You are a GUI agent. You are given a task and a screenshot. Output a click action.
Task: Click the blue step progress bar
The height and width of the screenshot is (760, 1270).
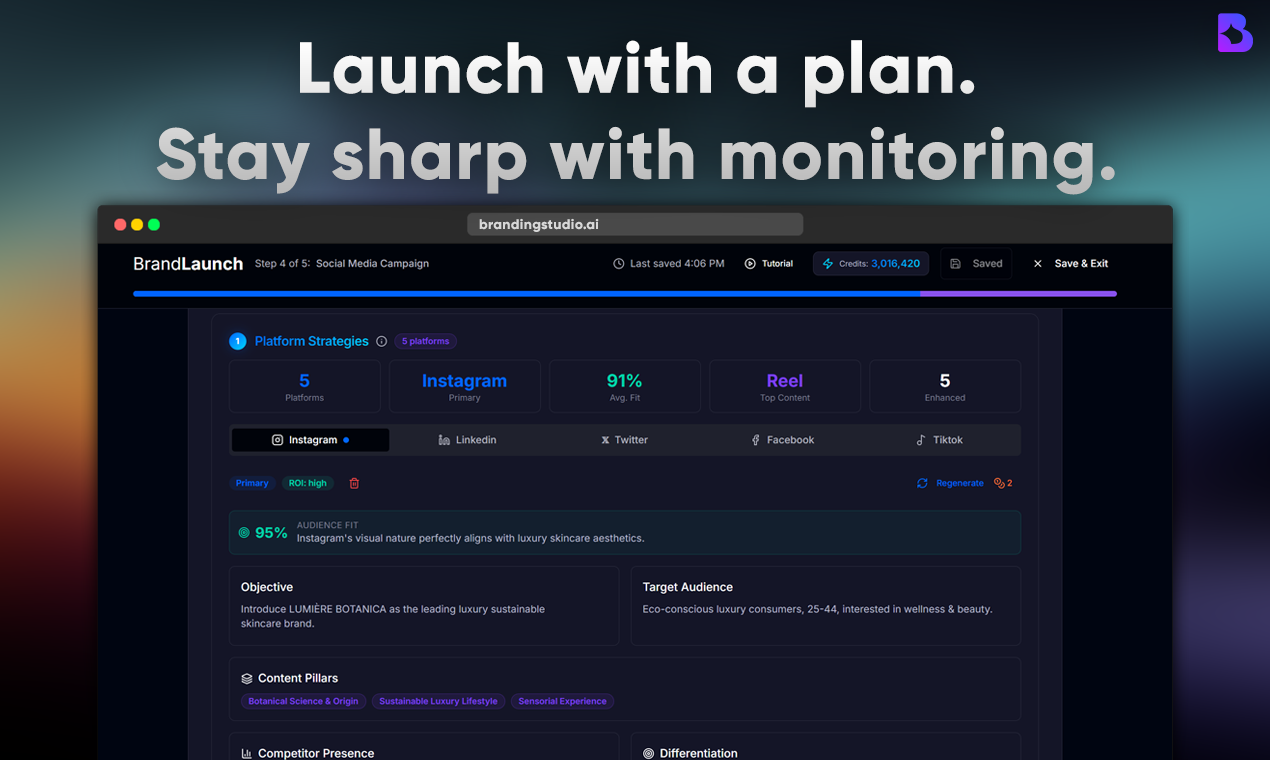pyautogui.click(x=526, y=294)
